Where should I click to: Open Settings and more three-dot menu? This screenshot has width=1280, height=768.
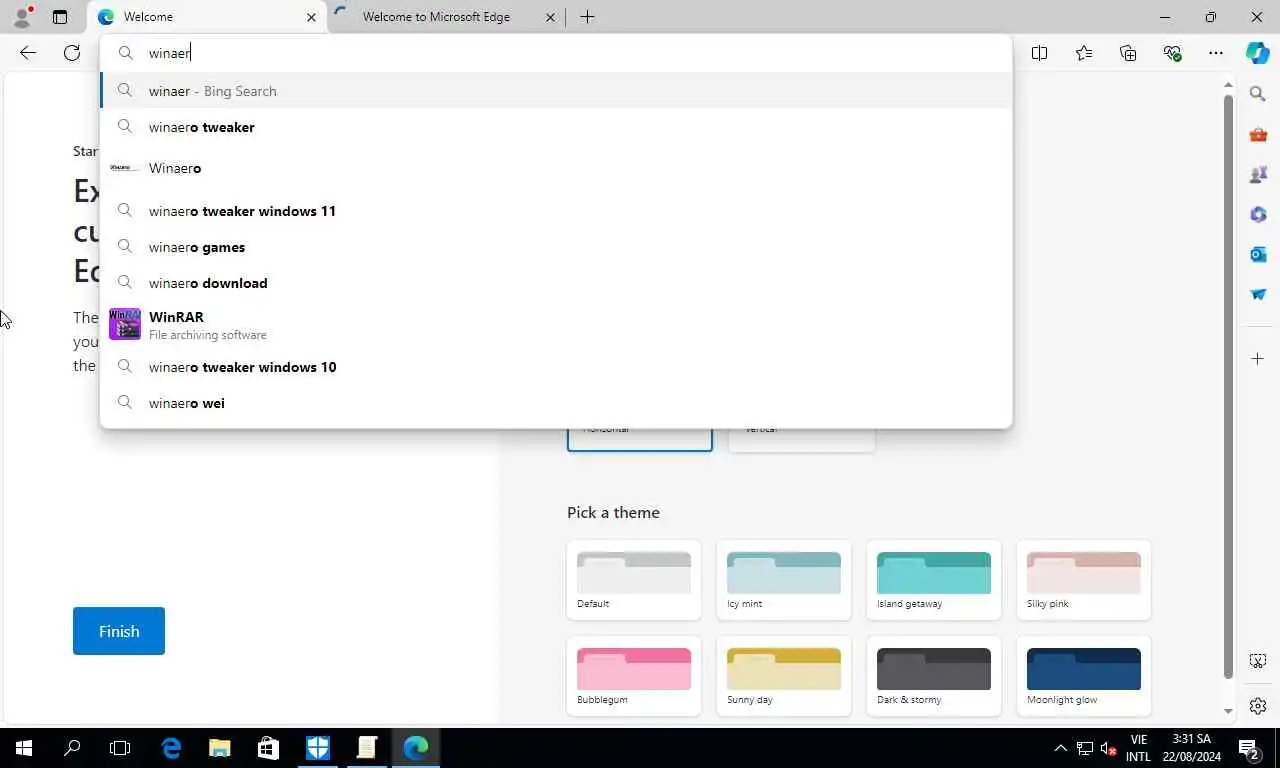coord(1216,53)
